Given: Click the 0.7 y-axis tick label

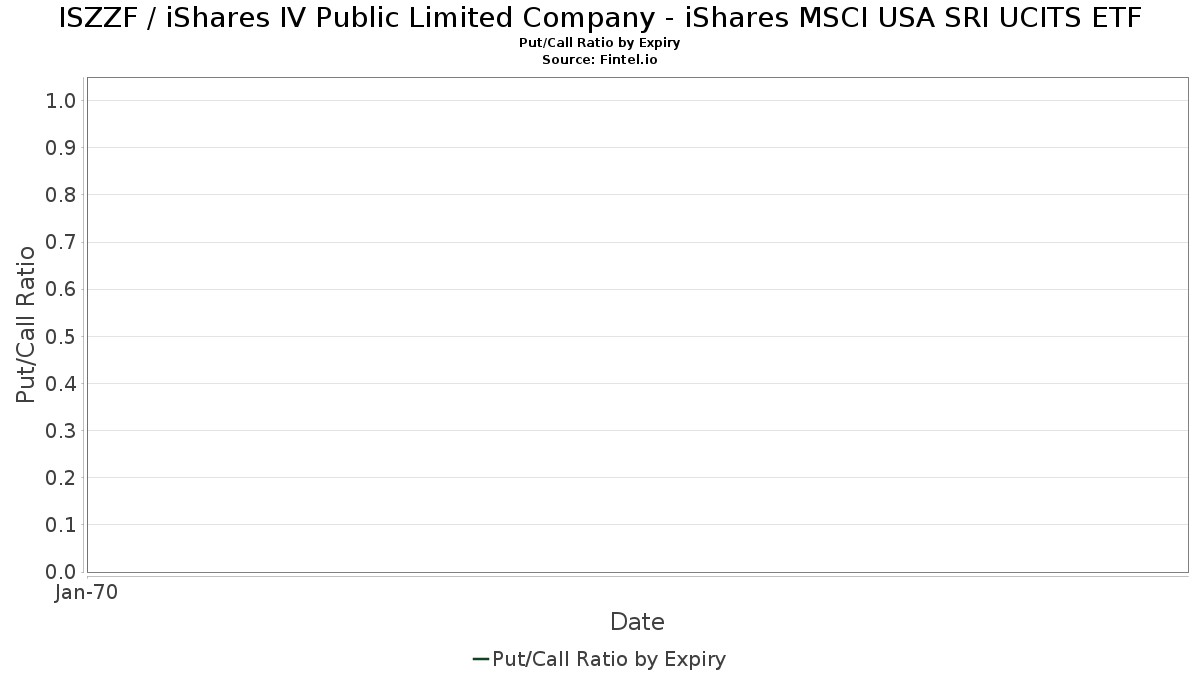Looking at the screenshot, I should (61, 242).
